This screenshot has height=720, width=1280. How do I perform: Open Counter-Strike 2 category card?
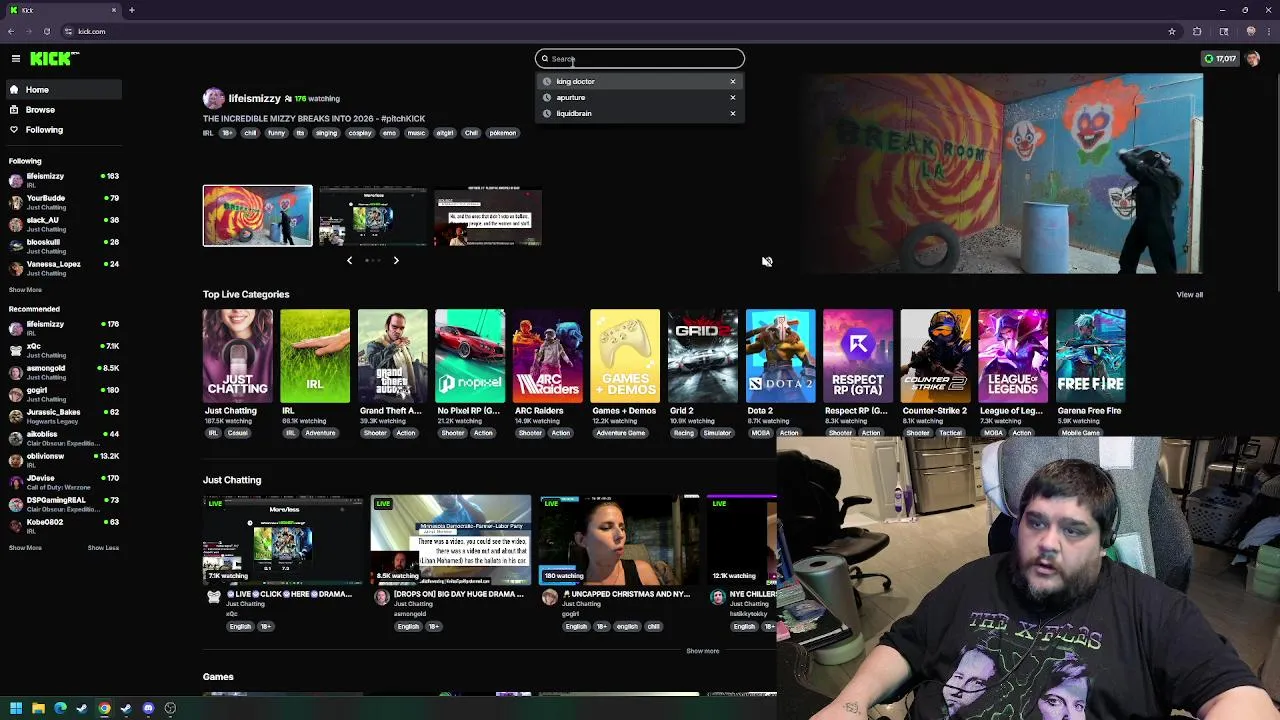935,356
